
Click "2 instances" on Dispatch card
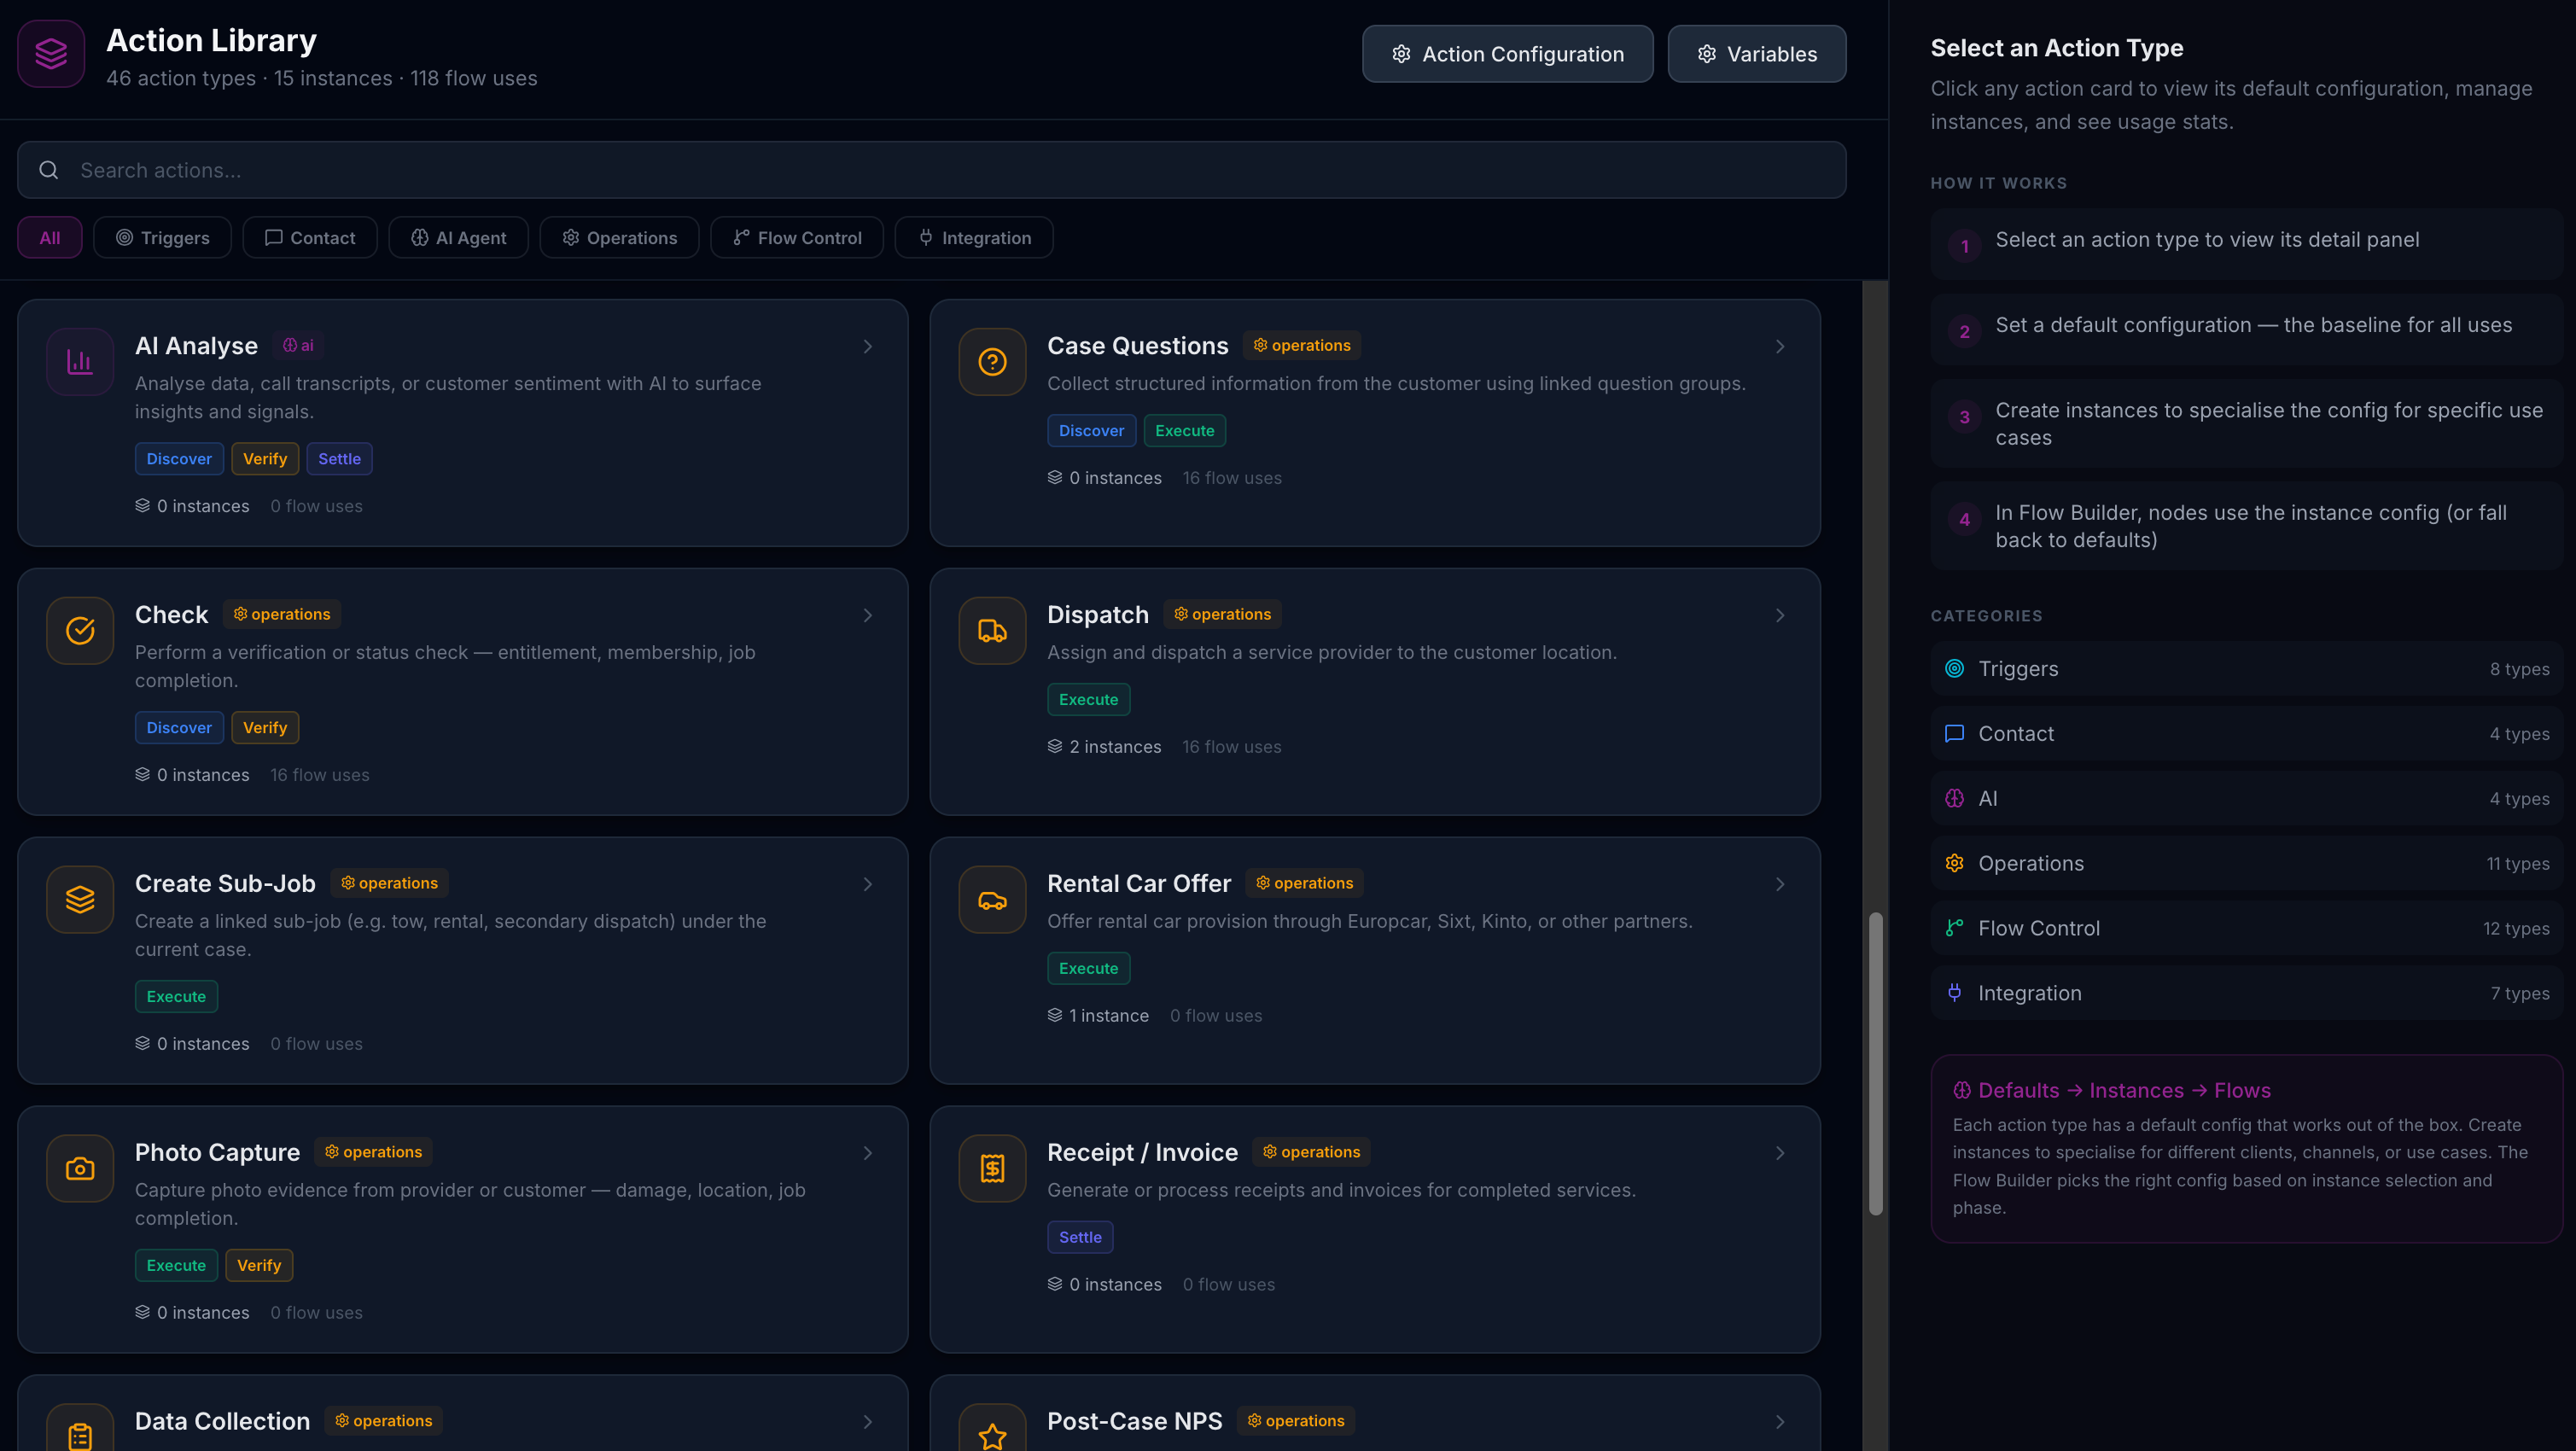1115,747
